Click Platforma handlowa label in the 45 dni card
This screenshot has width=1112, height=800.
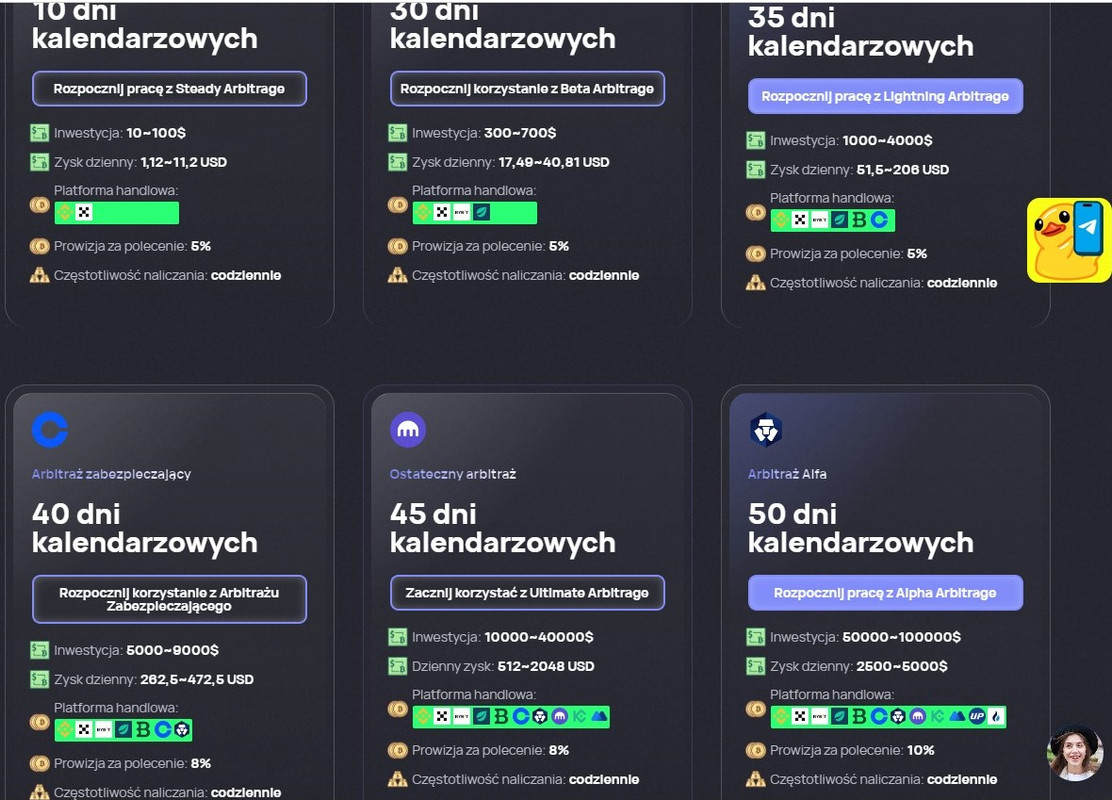(x=474, y=695)
